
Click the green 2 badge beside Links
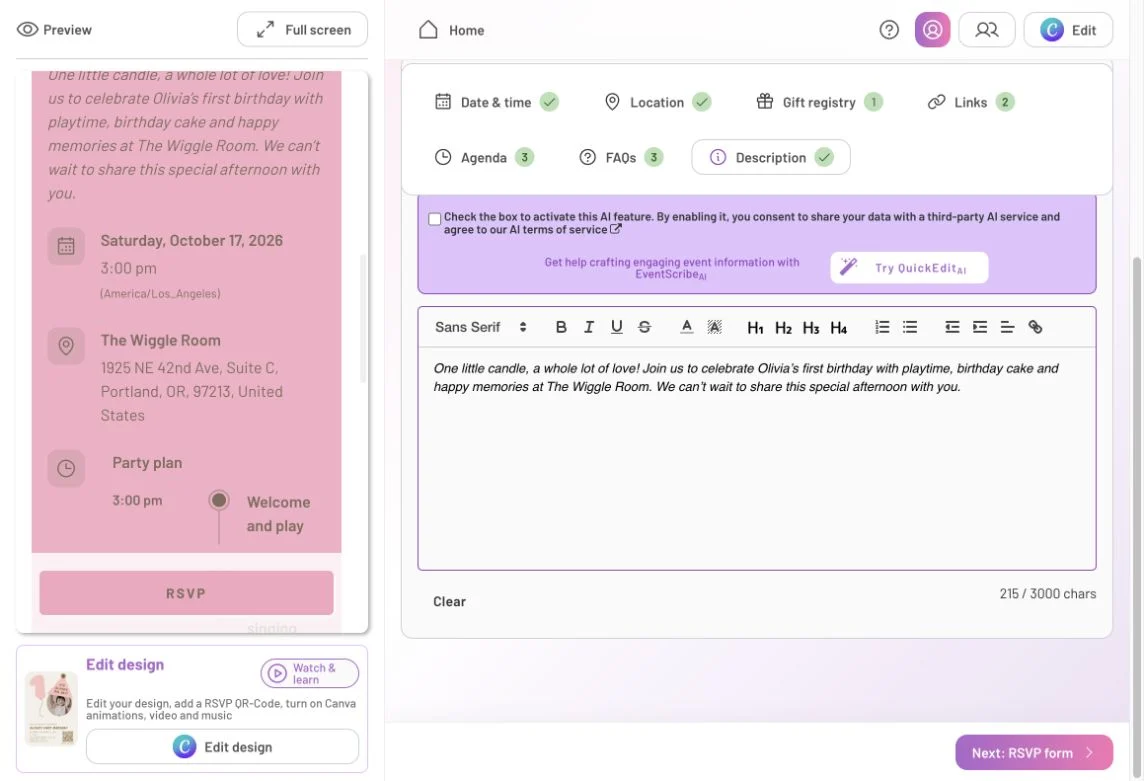coord(1005,102)
